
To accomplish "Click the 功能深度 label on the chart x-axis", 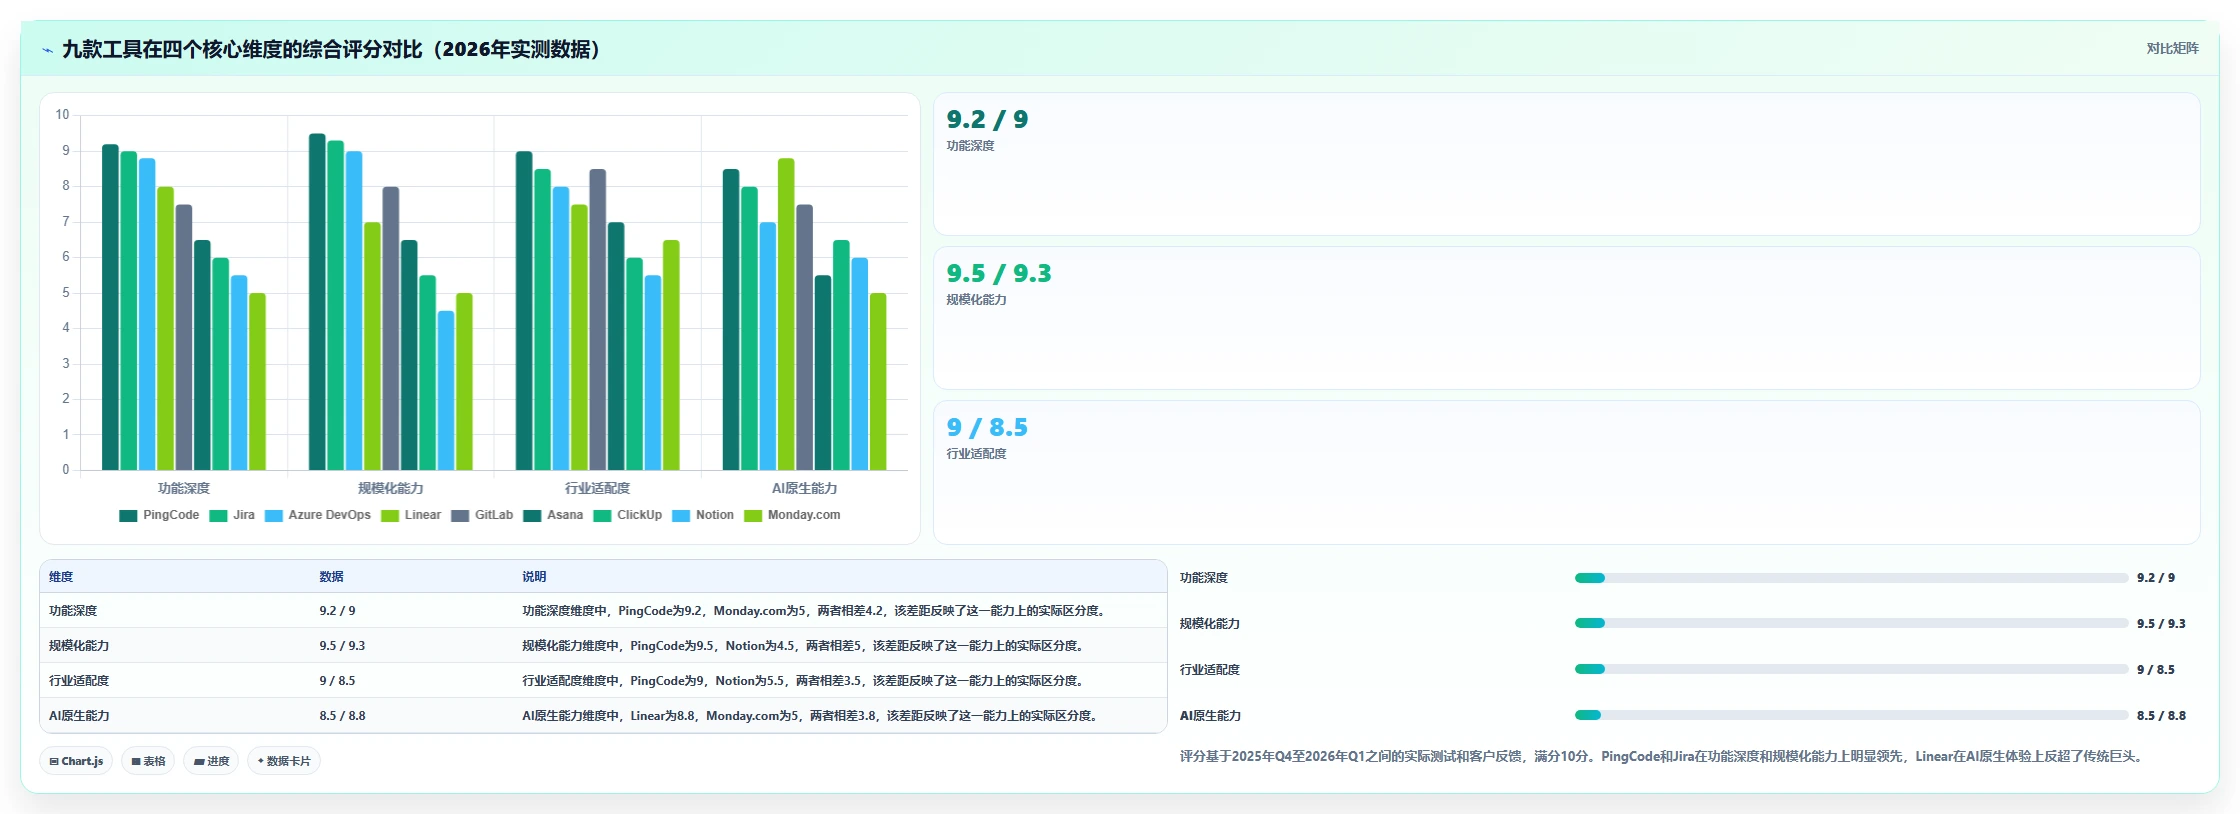I will (184, 489).
